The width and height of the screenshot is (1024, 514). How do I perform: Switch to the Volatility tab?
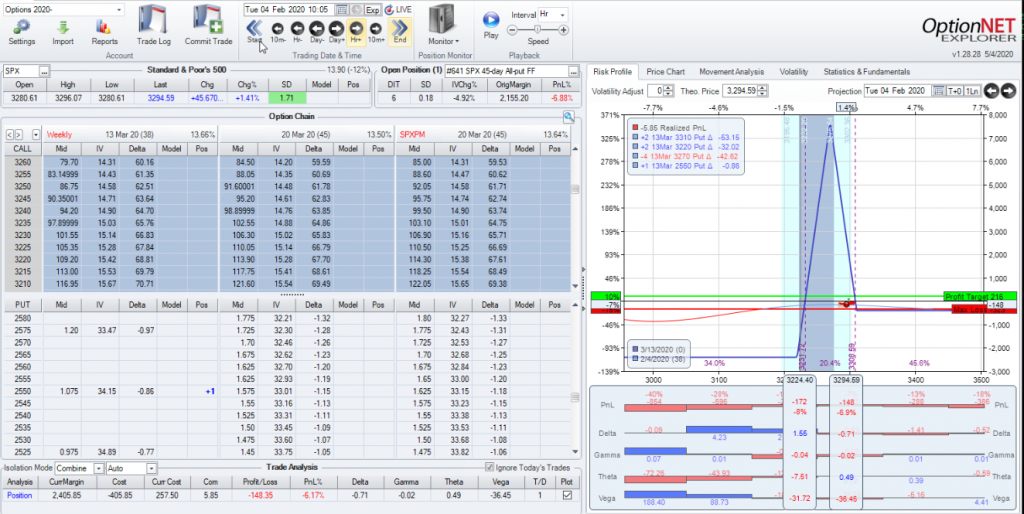pos(793,72)
